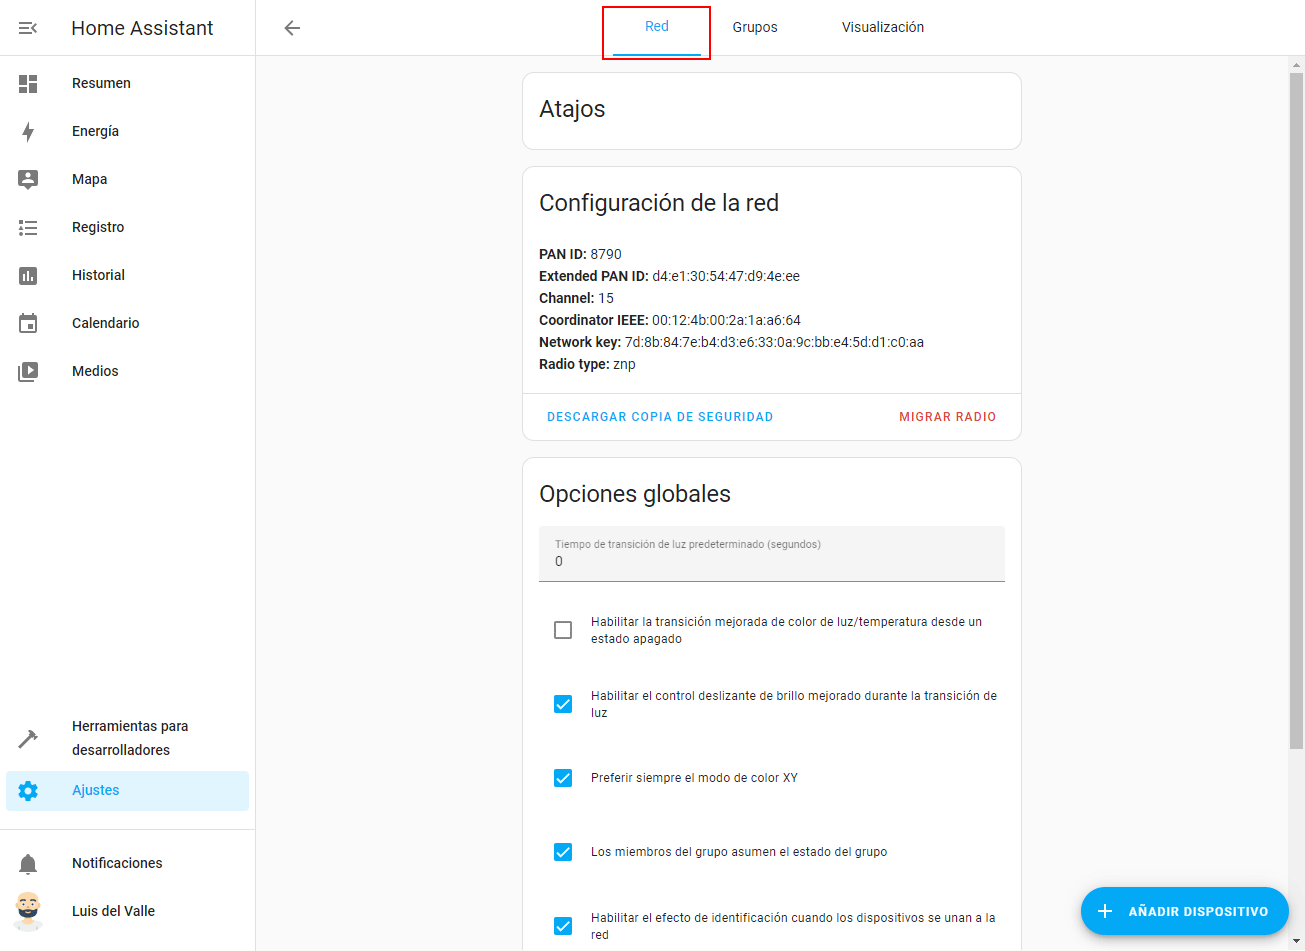Toggle 'Los miembros del grupo asumen' checkbox
The width and height of the screenshot is (1305, 951).
pyautogui.click(x=563, y=852)
